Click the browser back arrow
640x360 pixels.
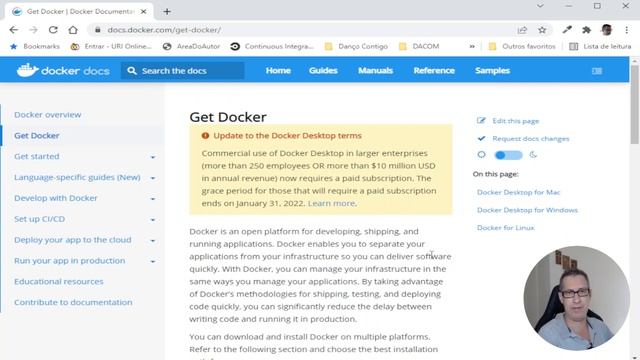(13, 30)
